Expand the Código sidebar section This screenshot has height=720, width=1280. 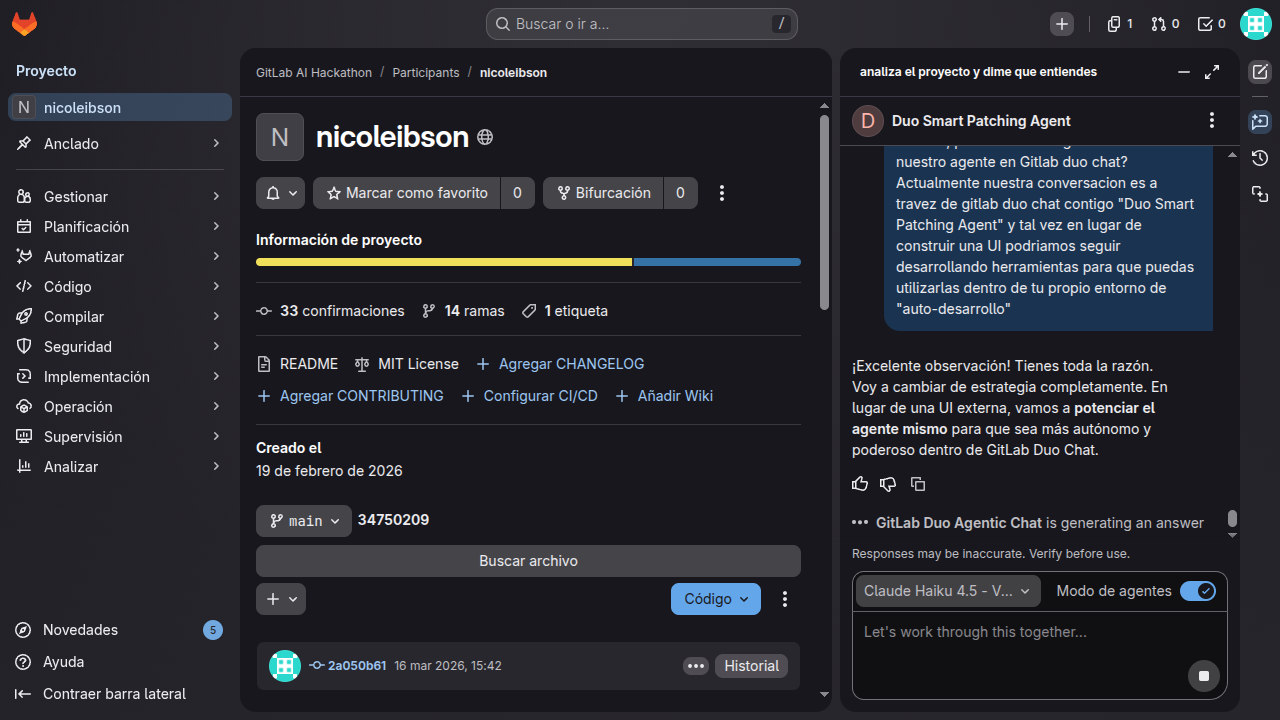(120, 287)
